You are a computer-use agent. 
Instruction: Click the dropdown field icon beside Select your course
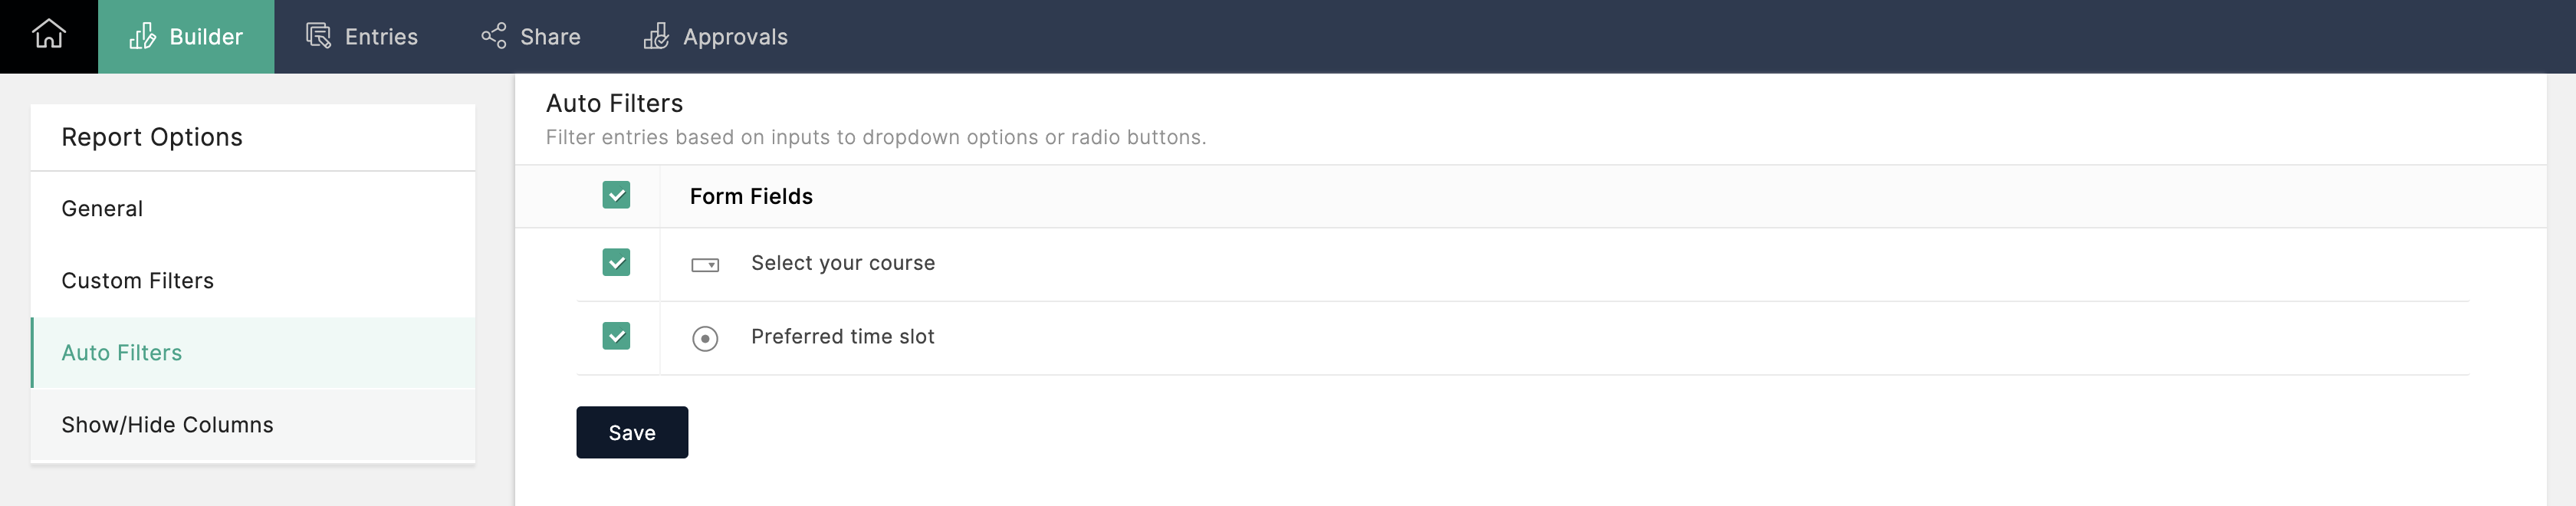(705, 265)
